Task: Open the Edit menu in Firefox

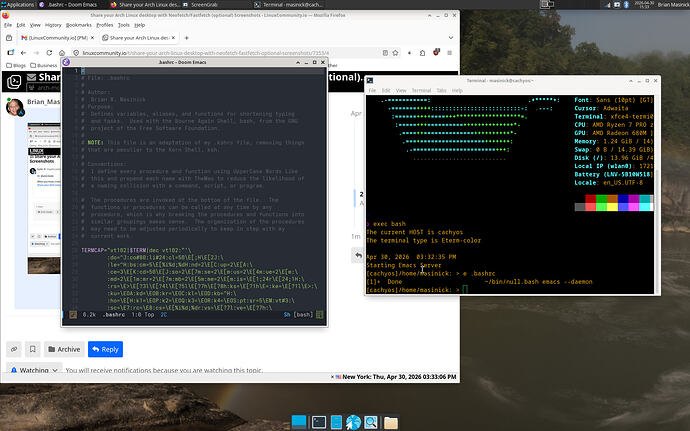Action: (21, 25)
